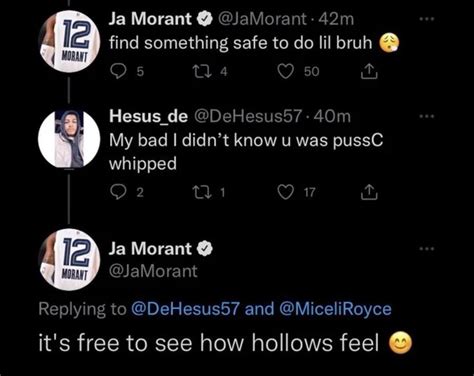Screen dimensions: 474x376
Task: View Ja Morant's jersey avatar in top tweet
Action: click(69, 42)
